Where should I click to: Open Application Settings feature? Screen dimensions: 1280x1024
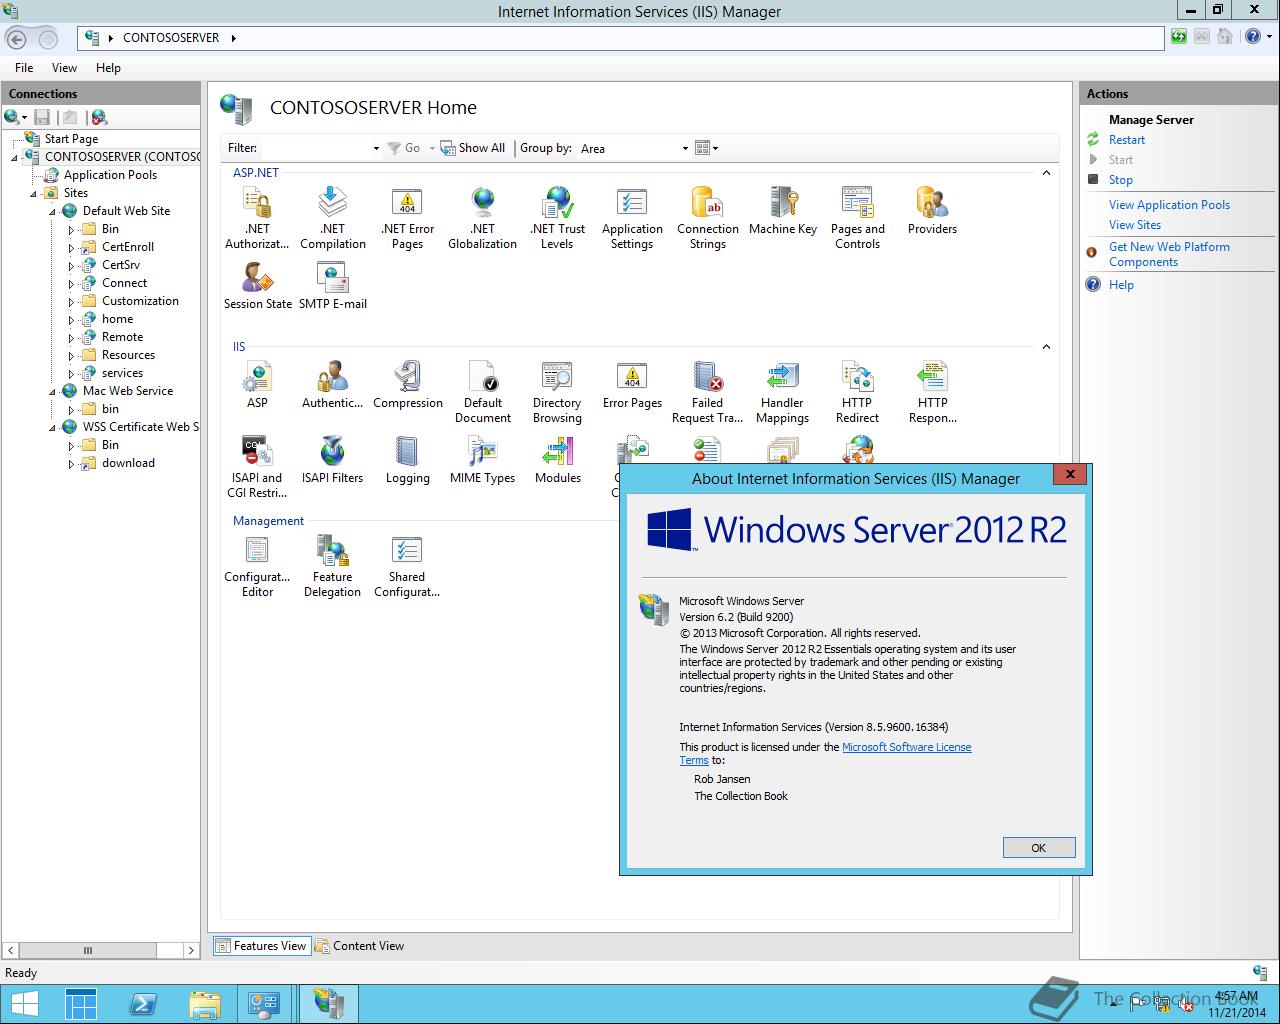pos(632,218)
